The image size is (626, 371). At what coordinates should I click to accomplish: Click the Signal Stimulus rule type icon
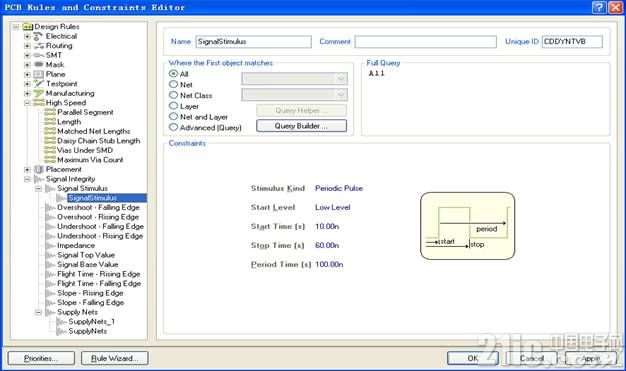50,188
